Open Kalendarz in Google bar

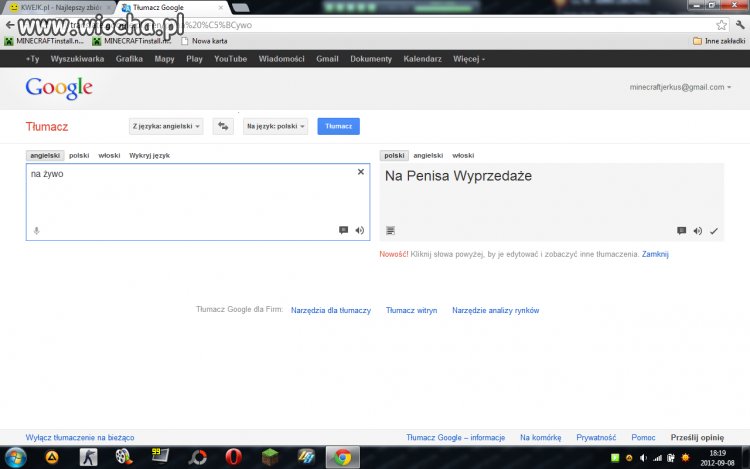[422, 59]
